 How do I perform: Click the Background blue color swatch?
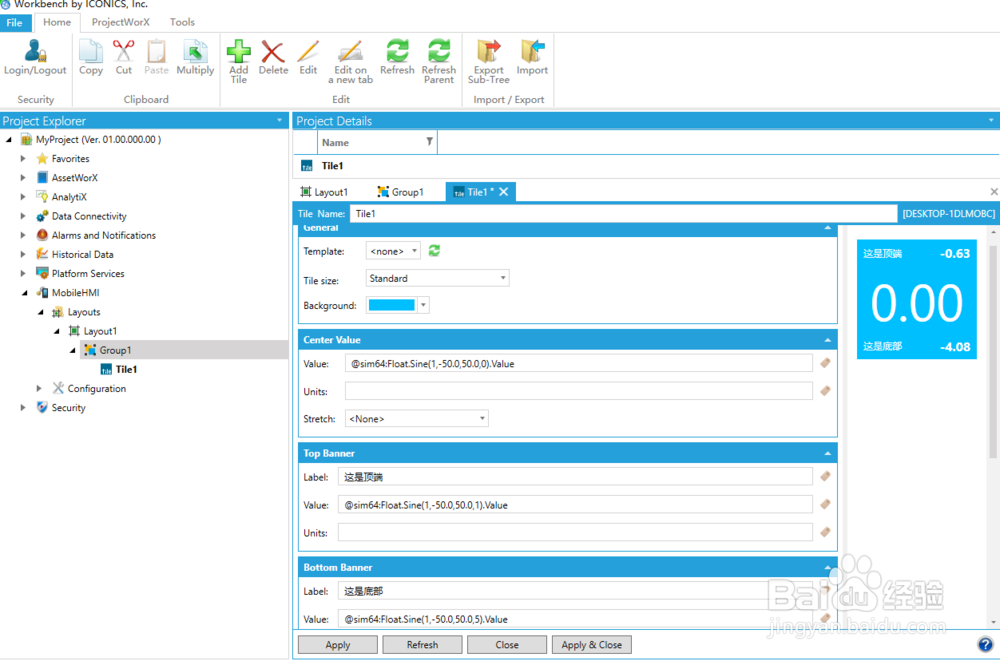(x=392, y=305)
